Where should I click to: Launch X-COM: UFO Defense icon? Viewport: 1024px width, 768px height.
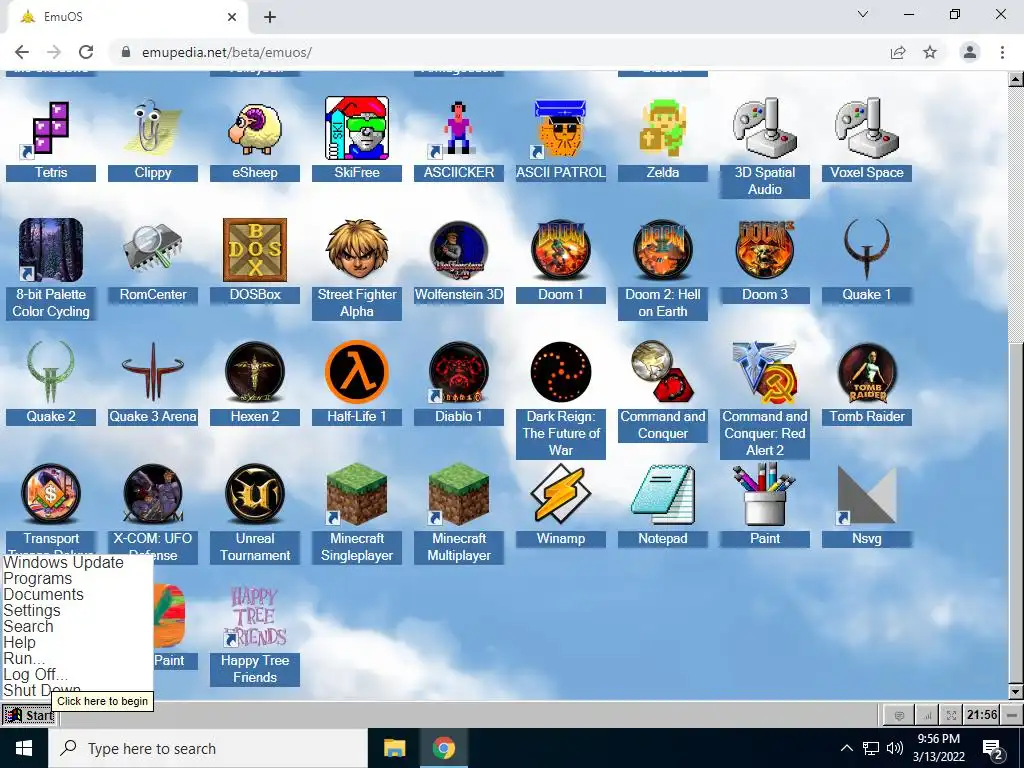pos(153,494)
